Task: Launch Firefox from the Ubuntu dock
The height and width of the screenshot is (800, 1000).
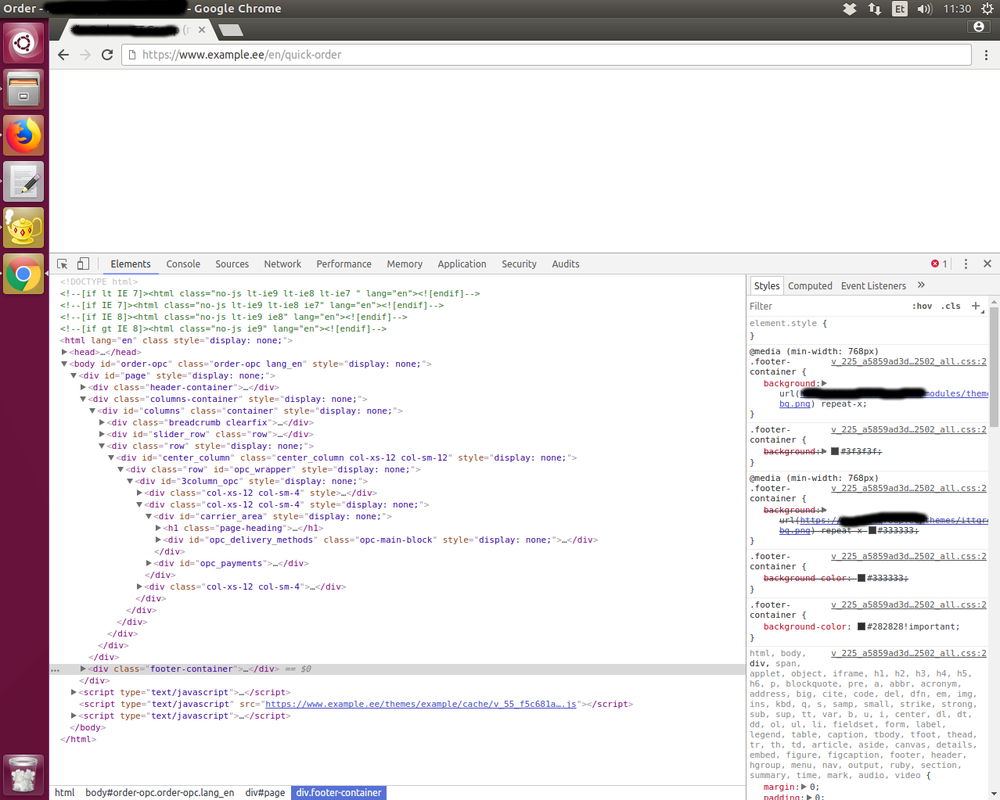Action: pyautogui.click(x=24, y=135)
